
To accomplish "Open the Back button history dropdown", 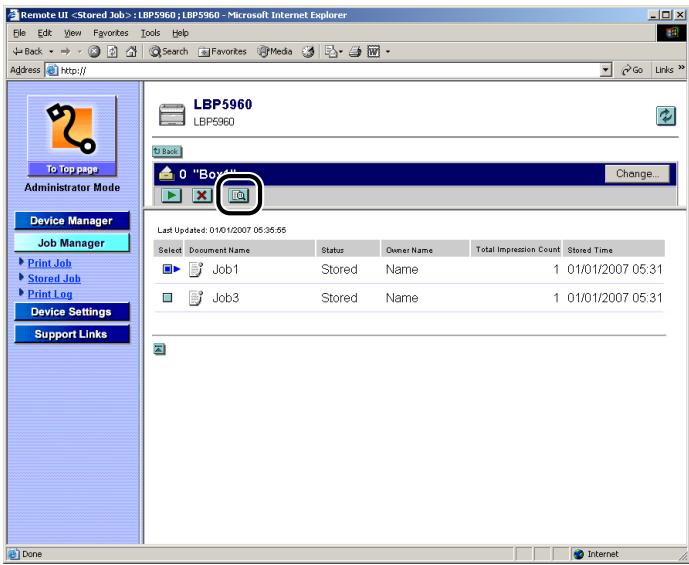I will tap(51, 51).
